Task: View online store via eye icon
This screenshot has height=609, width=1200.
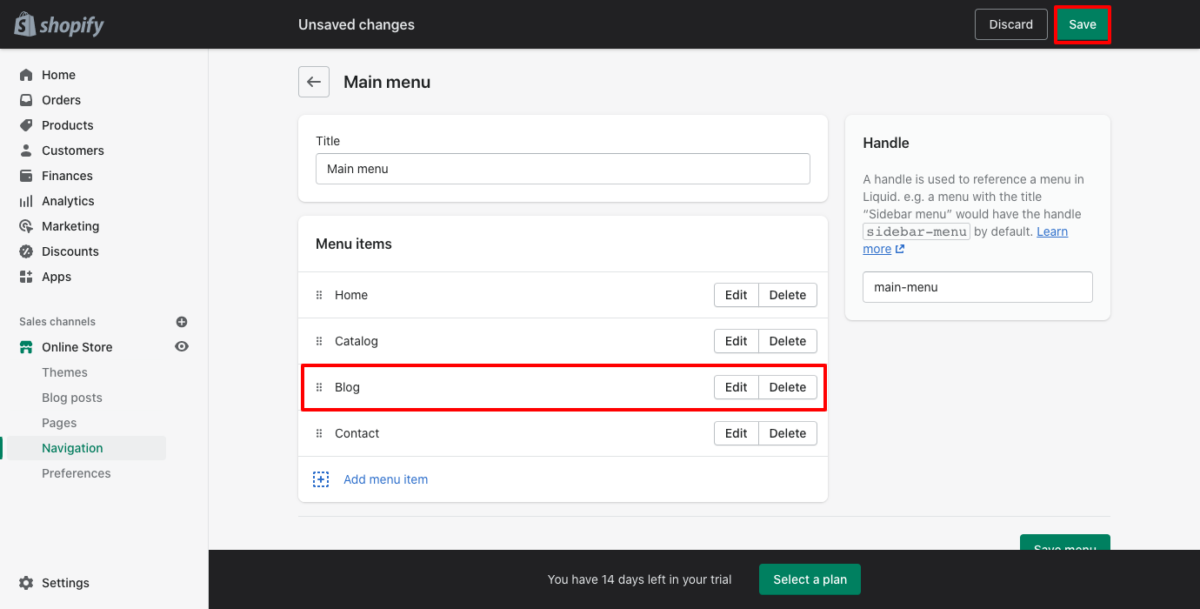Action: point(182,347)
